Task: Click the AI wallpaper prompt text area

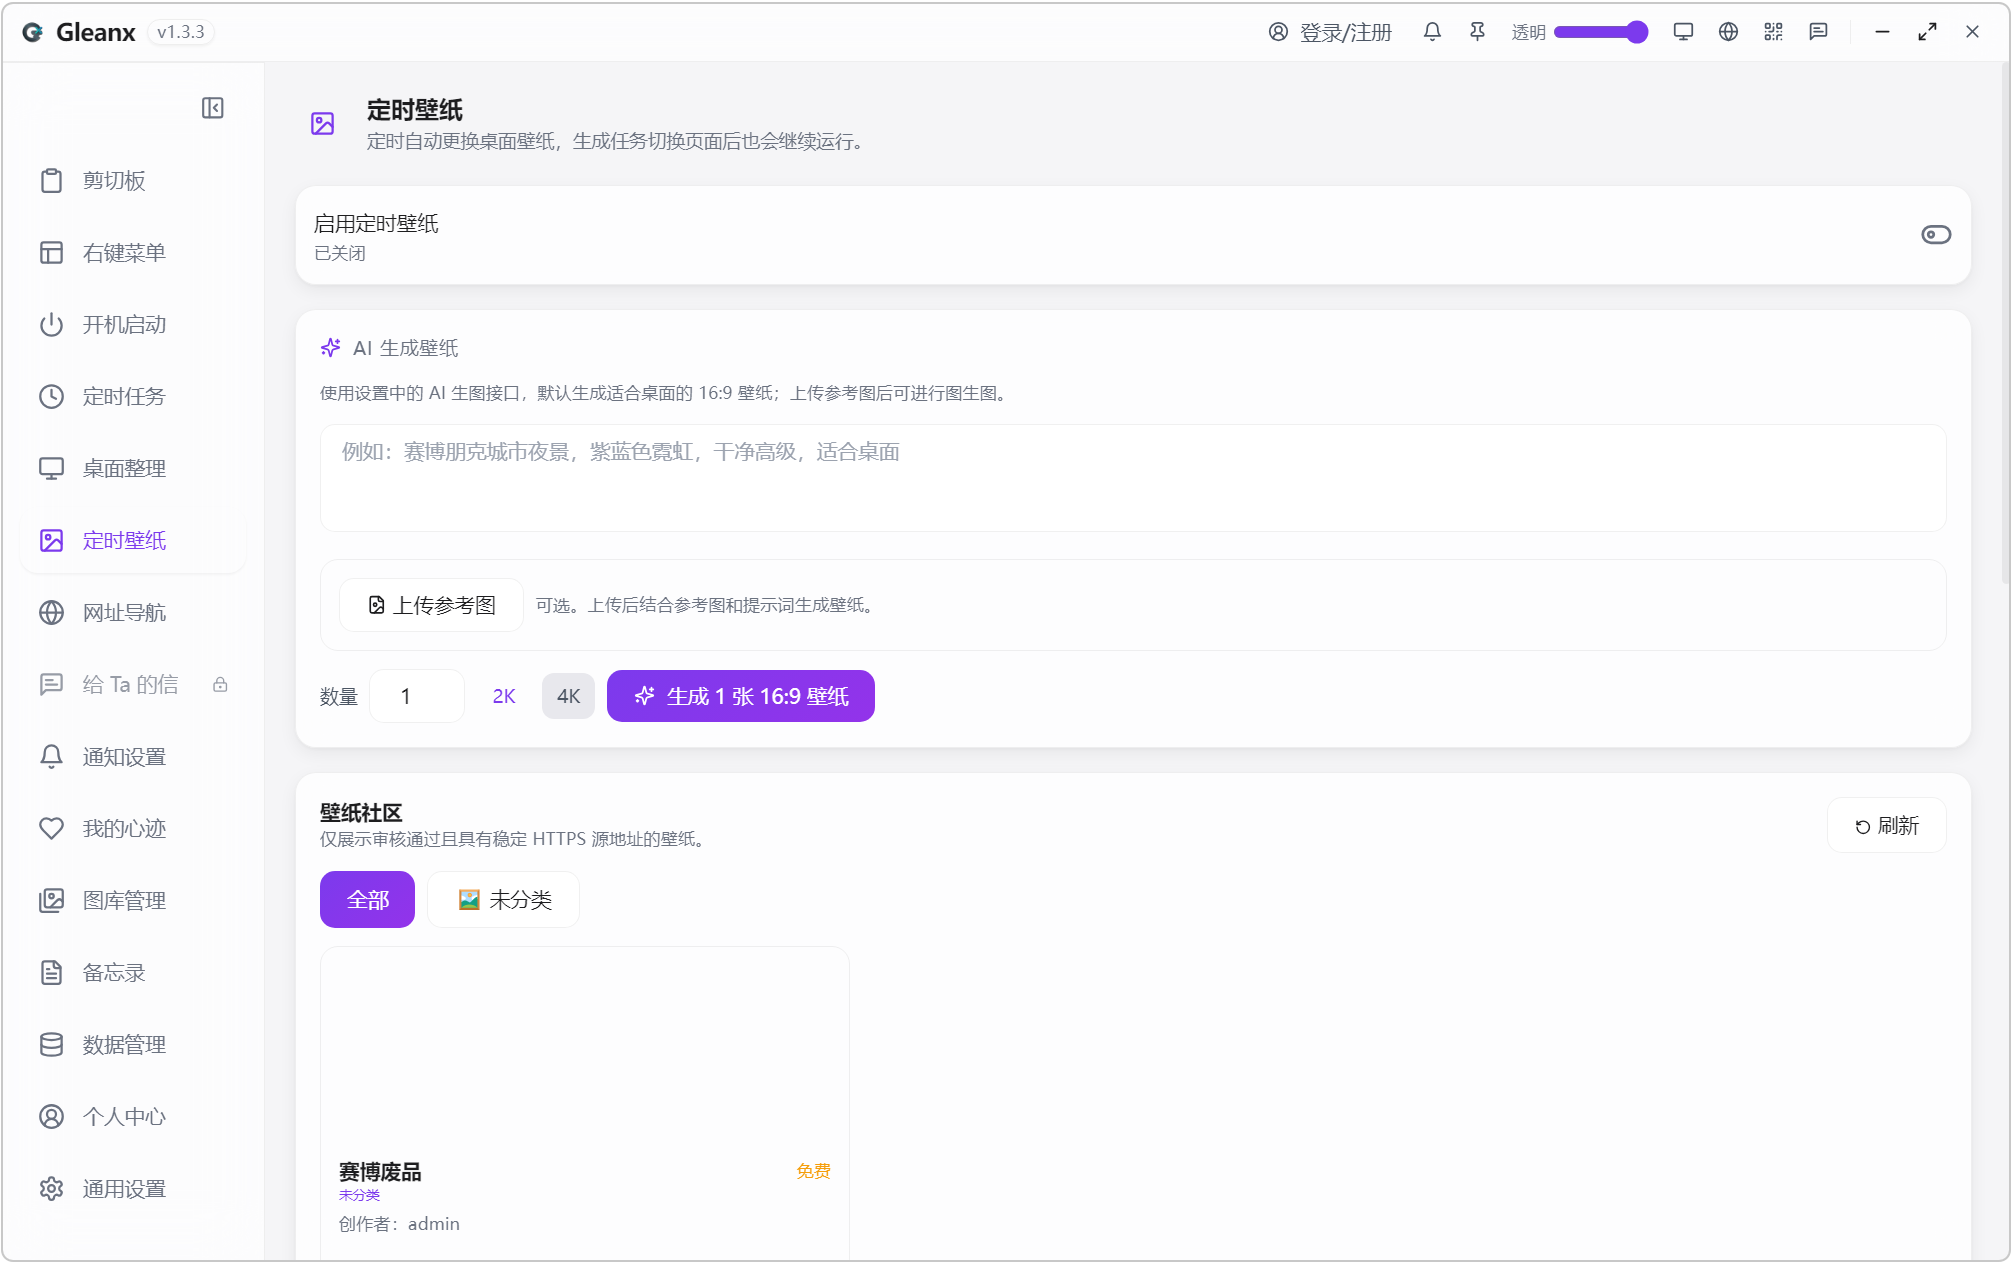Action: coord(1133,478)
